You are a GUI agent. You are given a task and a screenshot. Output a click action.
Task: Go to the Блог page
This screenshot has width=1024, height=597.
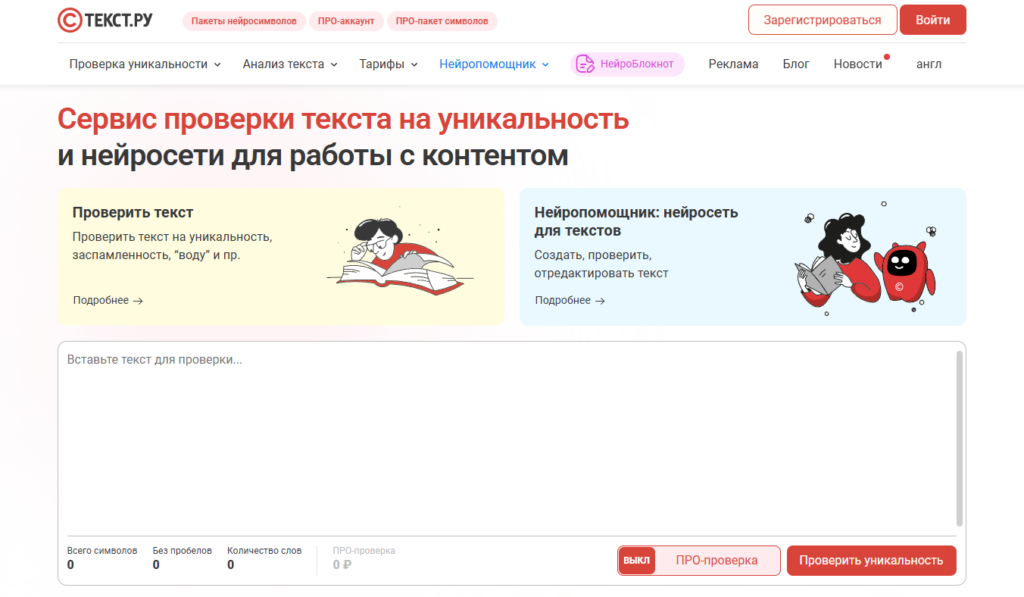795,64
